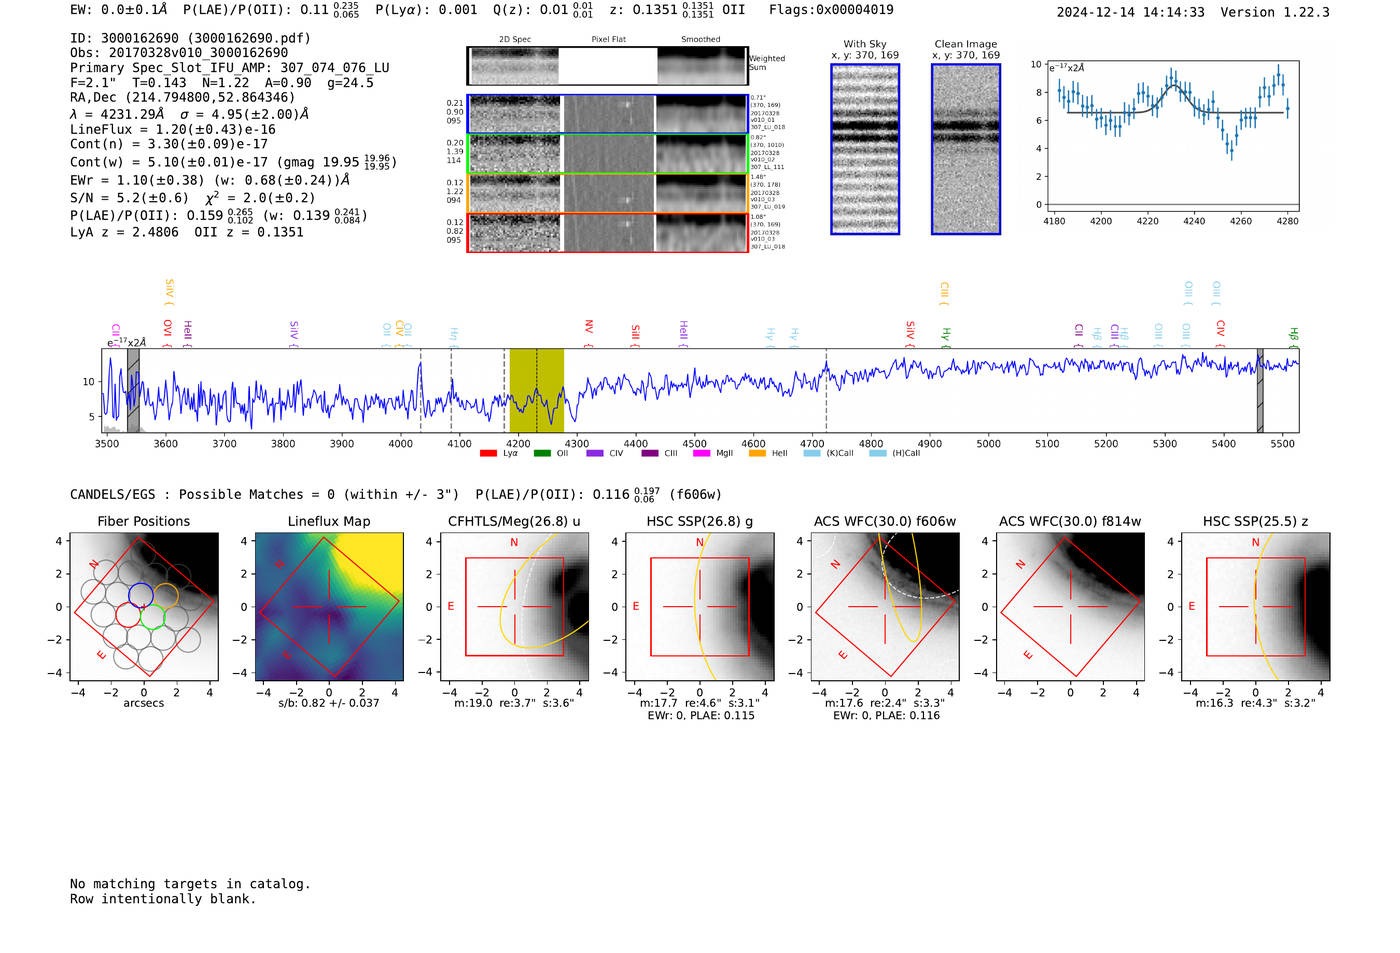The height and width of the screenshot is (953, 1400).
Task: Open the CFHTLS/Meg u-band cutout
Action: 515,607
